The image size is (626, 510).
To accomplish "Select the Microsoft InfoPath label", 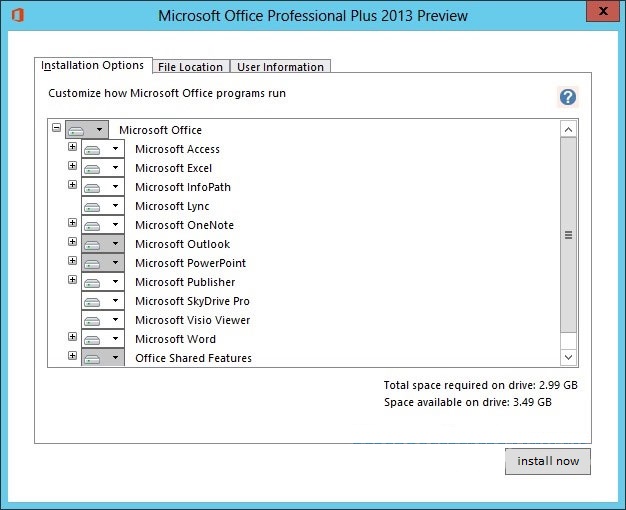I will (183, 187).
